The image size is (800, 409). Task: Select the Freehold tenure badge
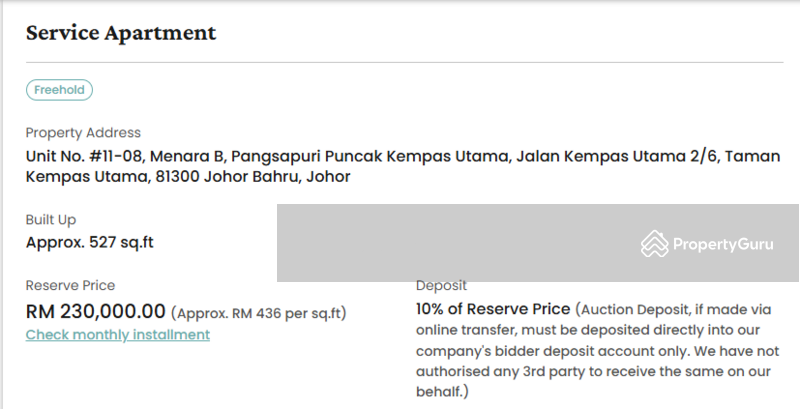[x=59, y=90]
